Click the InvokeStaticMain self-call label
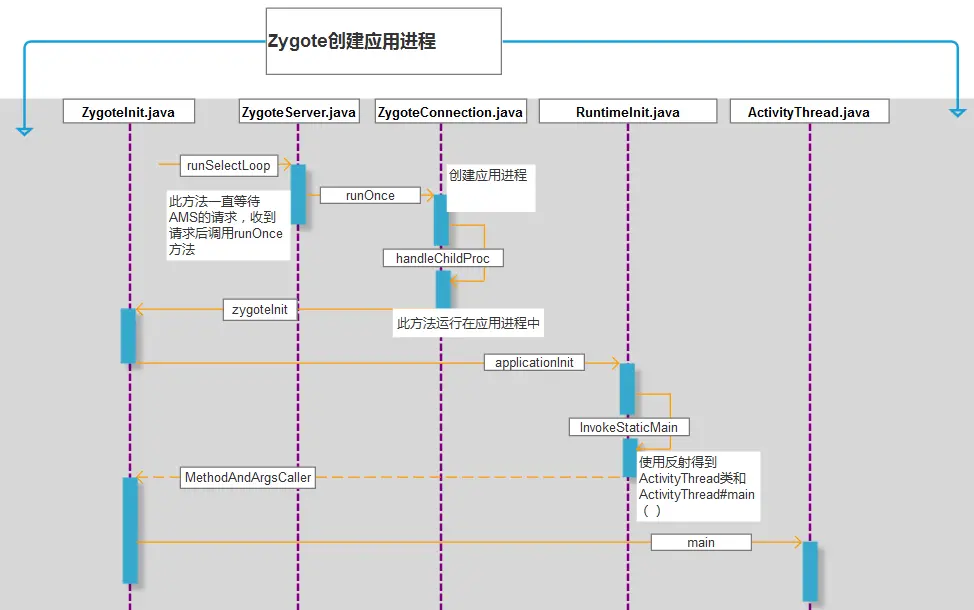This screenshot has height=610, width=974. (629, 427)
